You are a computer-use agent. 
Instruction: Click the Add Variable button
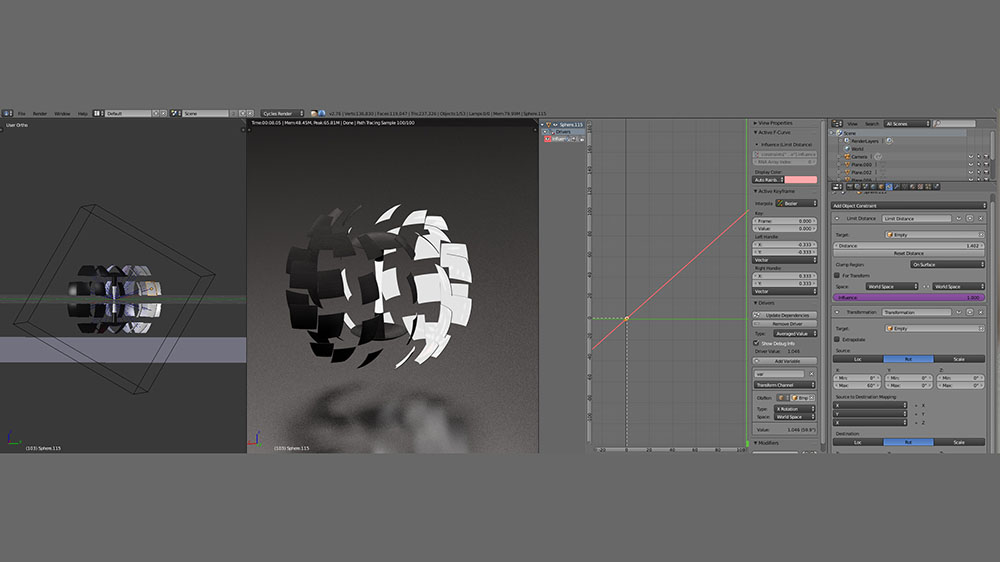point(784,361)
